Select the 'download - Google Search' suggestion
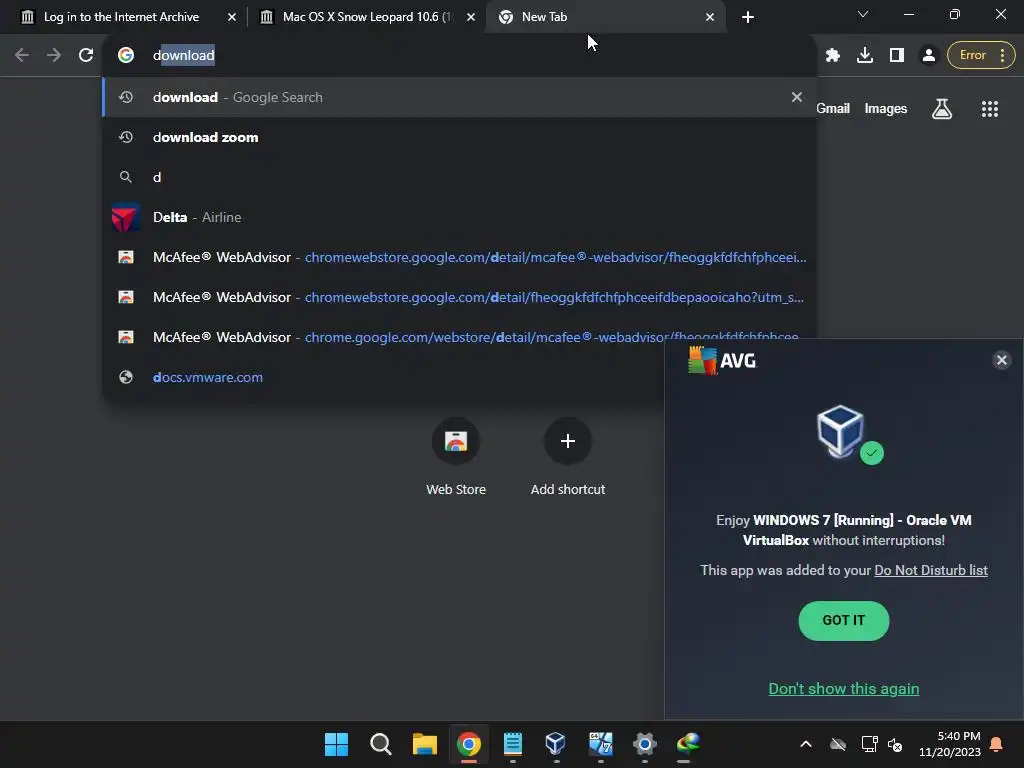This screenshot has width=1024, height=768. 460,97
